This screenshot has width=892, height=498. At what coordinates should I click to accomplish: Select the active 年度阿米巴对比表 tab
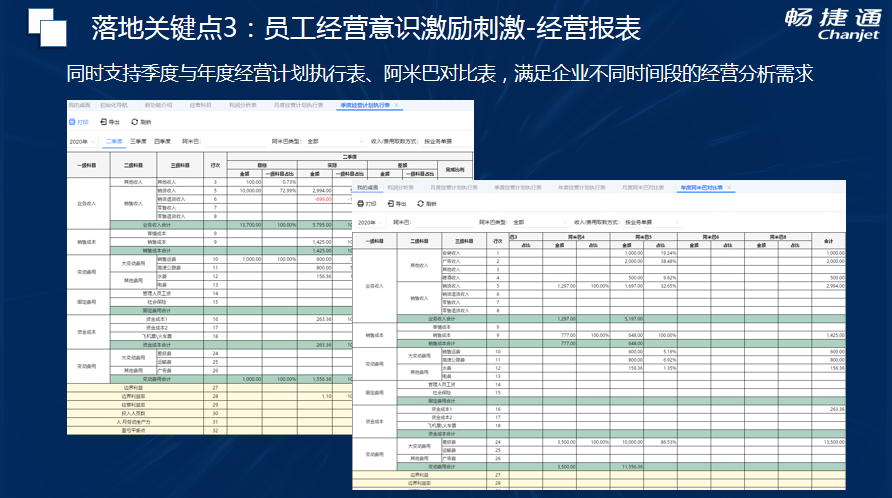701,187
